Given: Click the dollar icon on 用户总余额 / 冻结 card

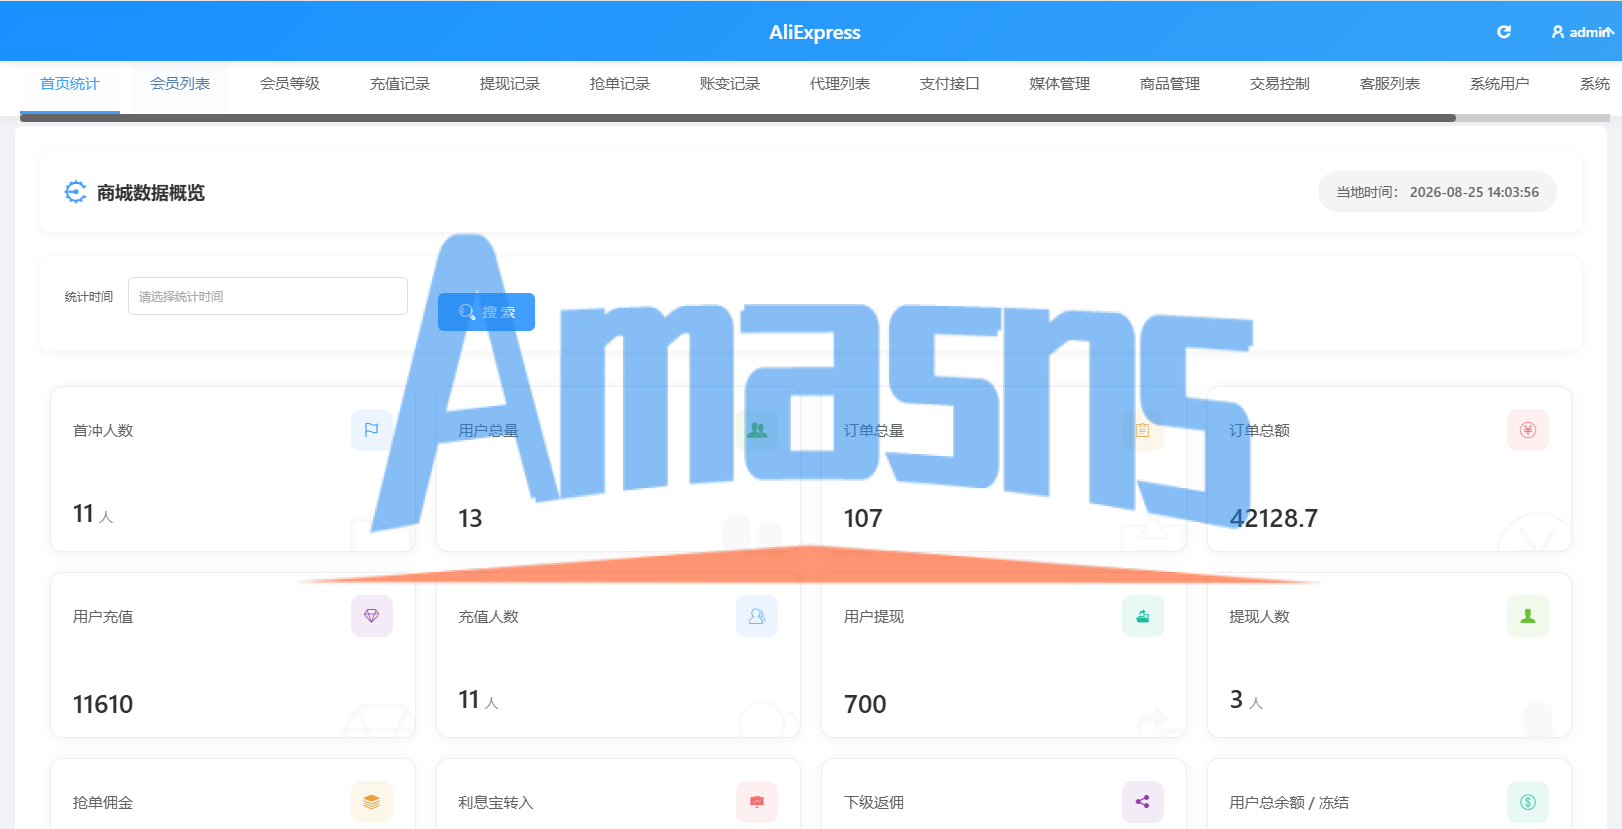Looking at the screenshot, I should point(1528,802).
